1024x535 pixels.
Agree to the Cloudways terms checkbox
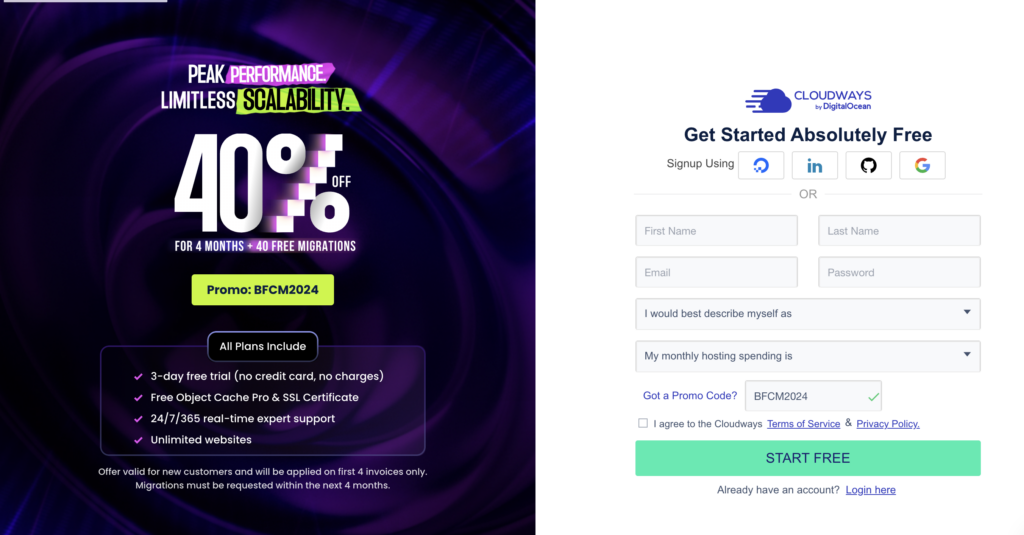pyautogui.click(x=643, y=423)
